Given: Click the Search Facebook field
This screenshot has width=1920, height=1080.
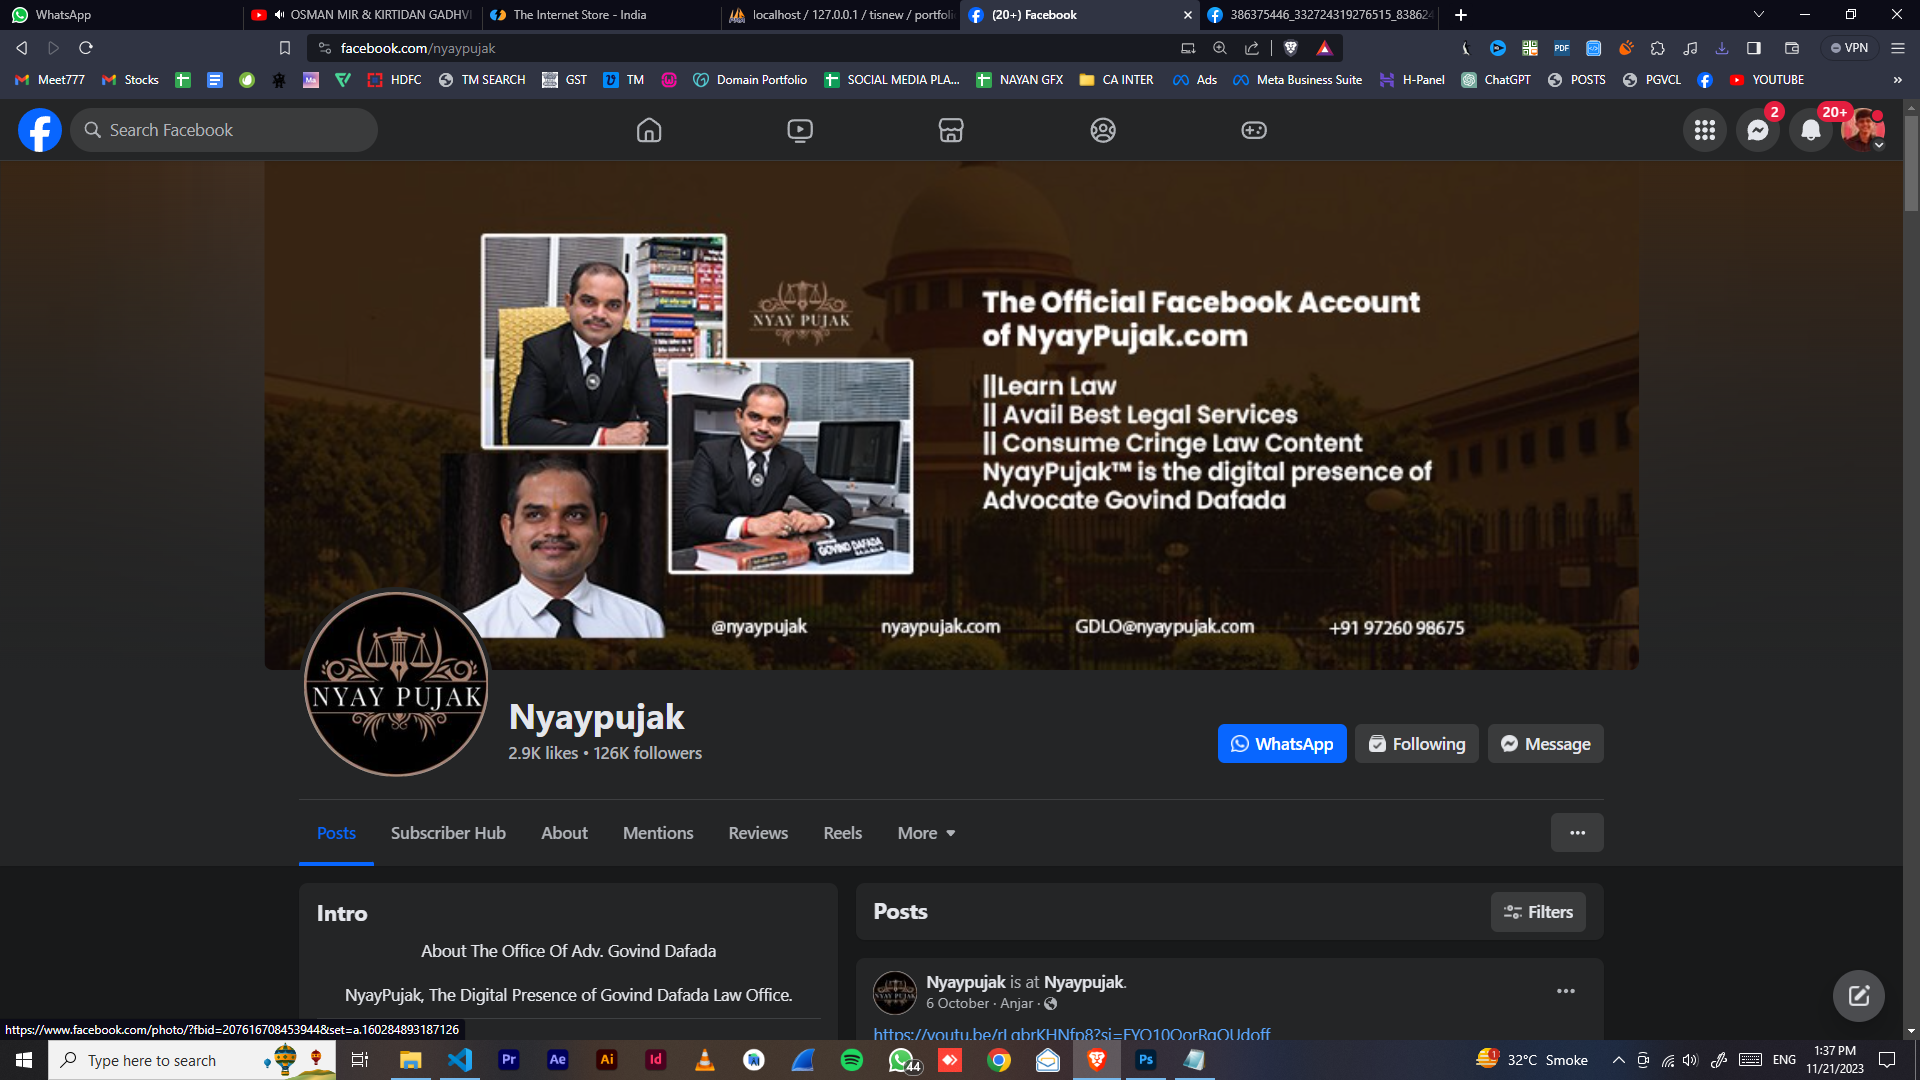Looking at the screenshot, I should [224, 130].
